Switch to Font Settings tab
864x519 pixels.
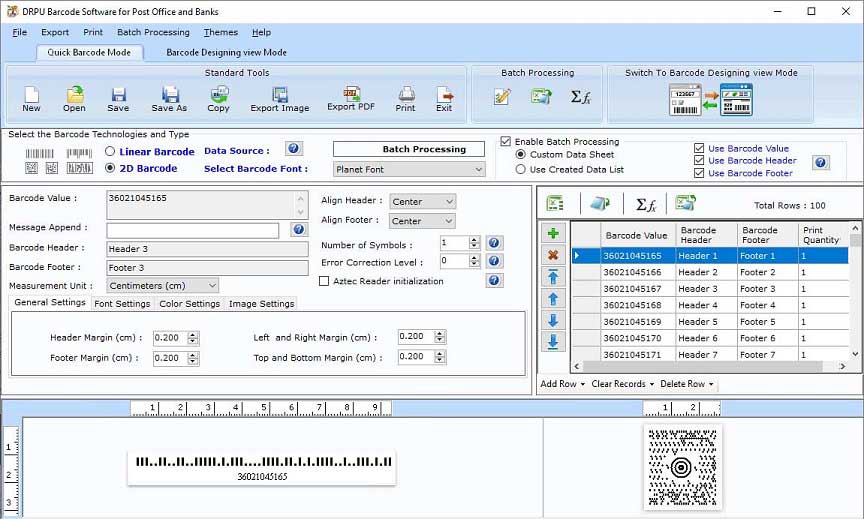tap(122, 303)
